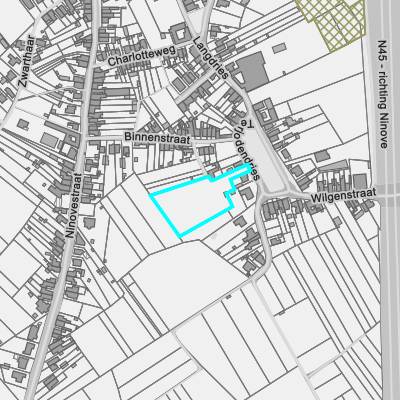Viewport: 400px width, 400px height.
Task: Click the Ninovestraat street label
Action: 73,205
